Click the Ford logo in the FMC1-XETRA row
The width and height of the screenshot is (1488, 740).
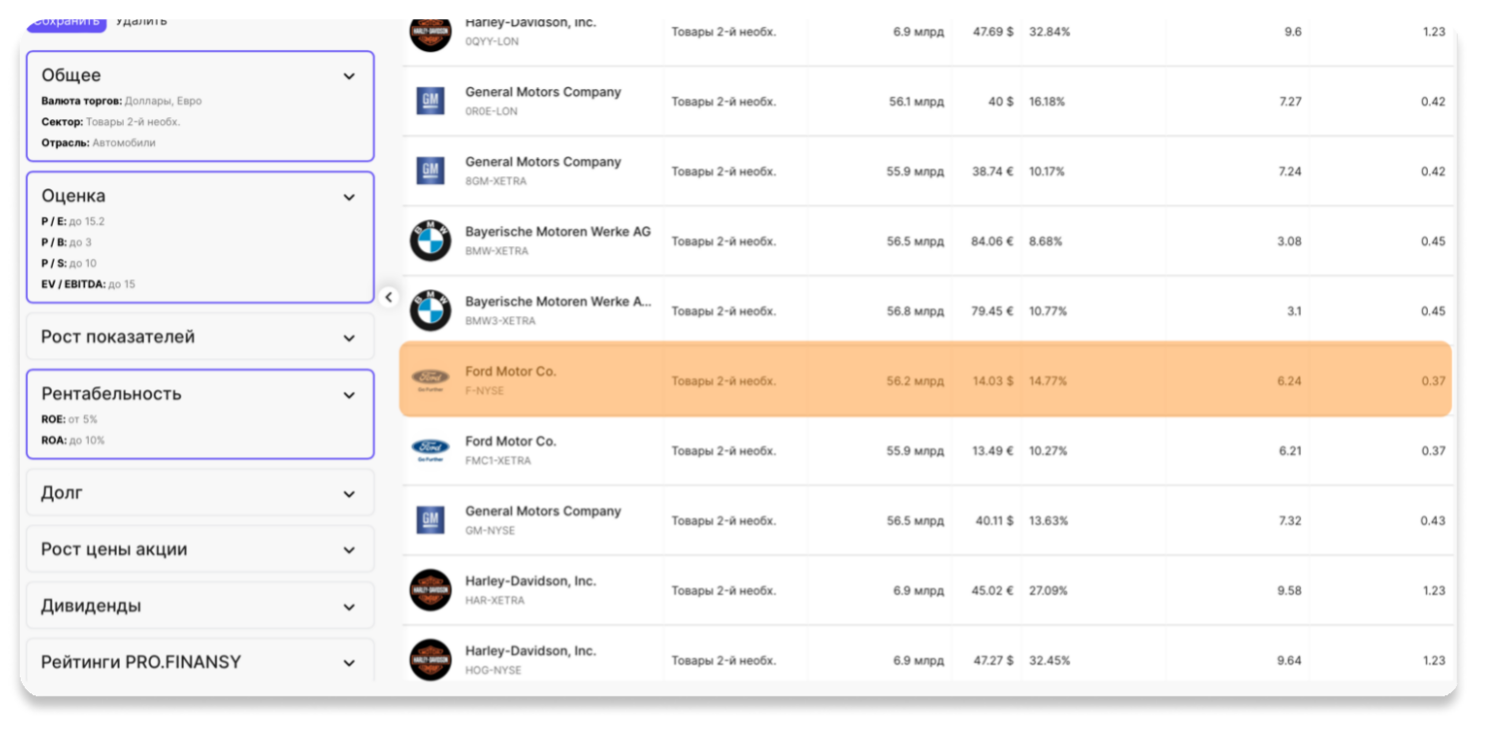coord(430,451)
